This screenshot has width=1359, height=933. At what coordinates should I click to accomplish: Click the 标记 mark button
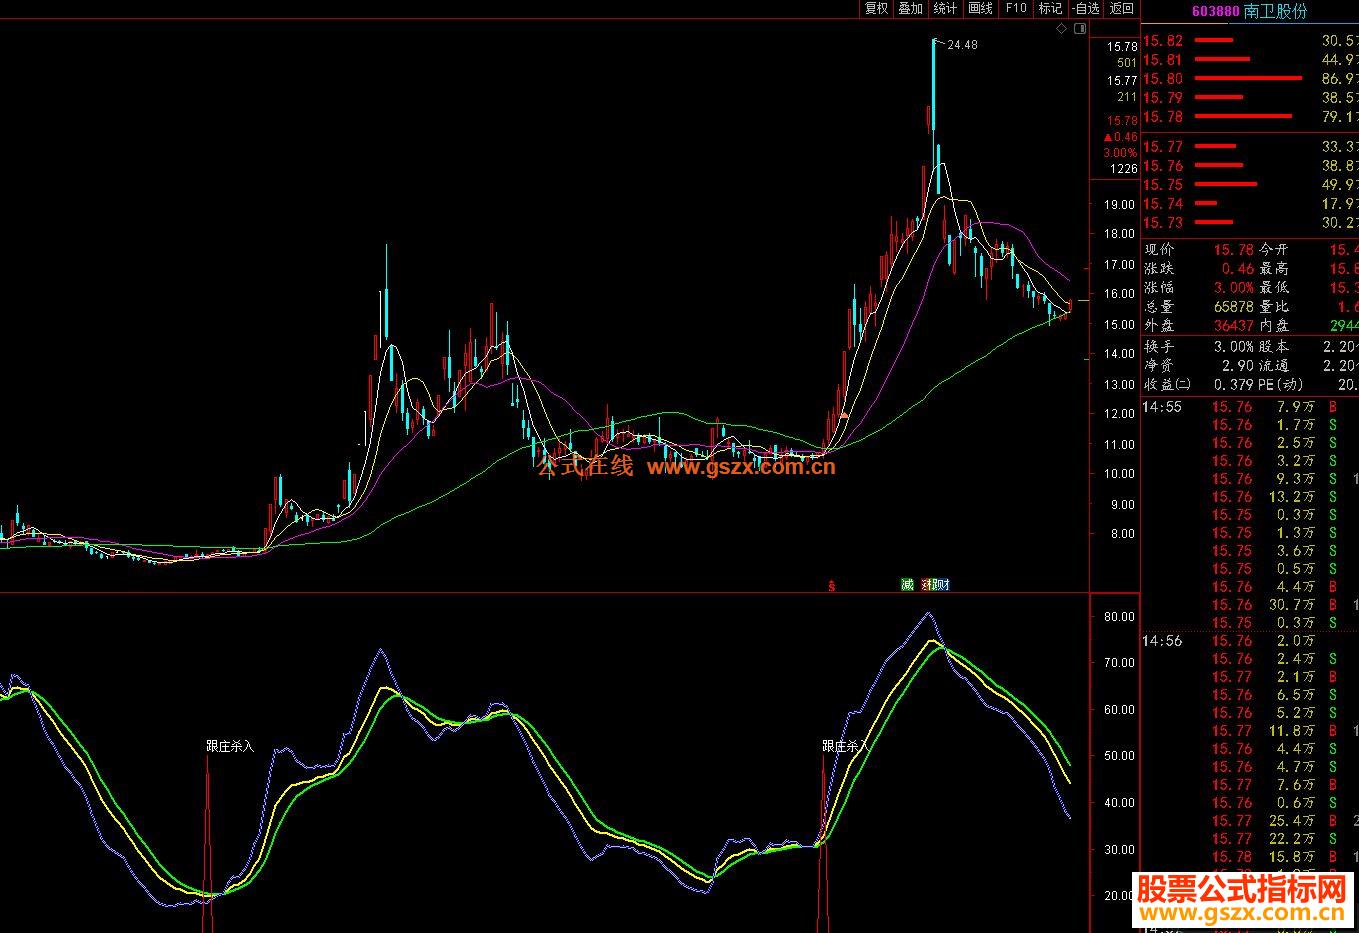(x=1050, y=8)
